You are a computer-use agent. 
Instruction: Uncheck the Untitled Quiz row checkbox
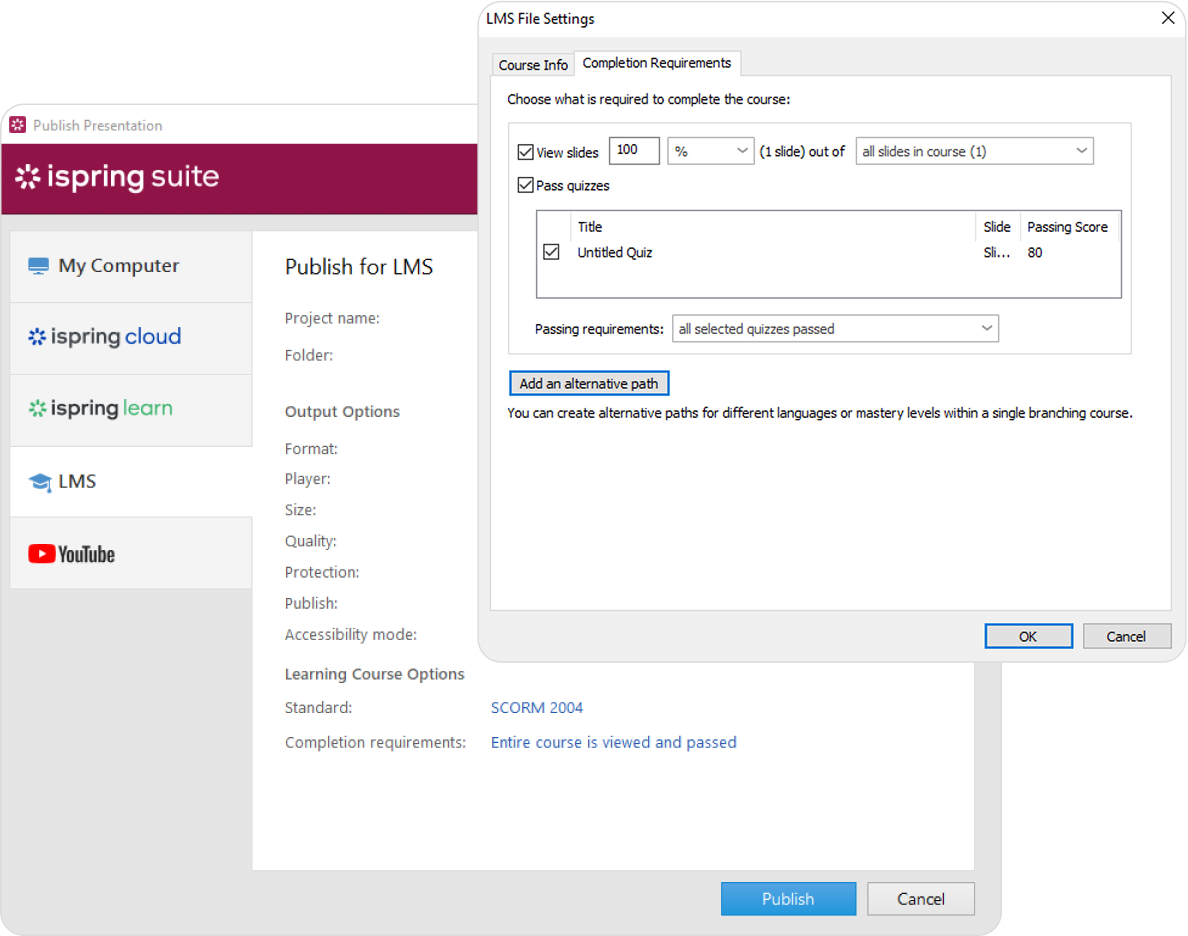pos(552,252)
